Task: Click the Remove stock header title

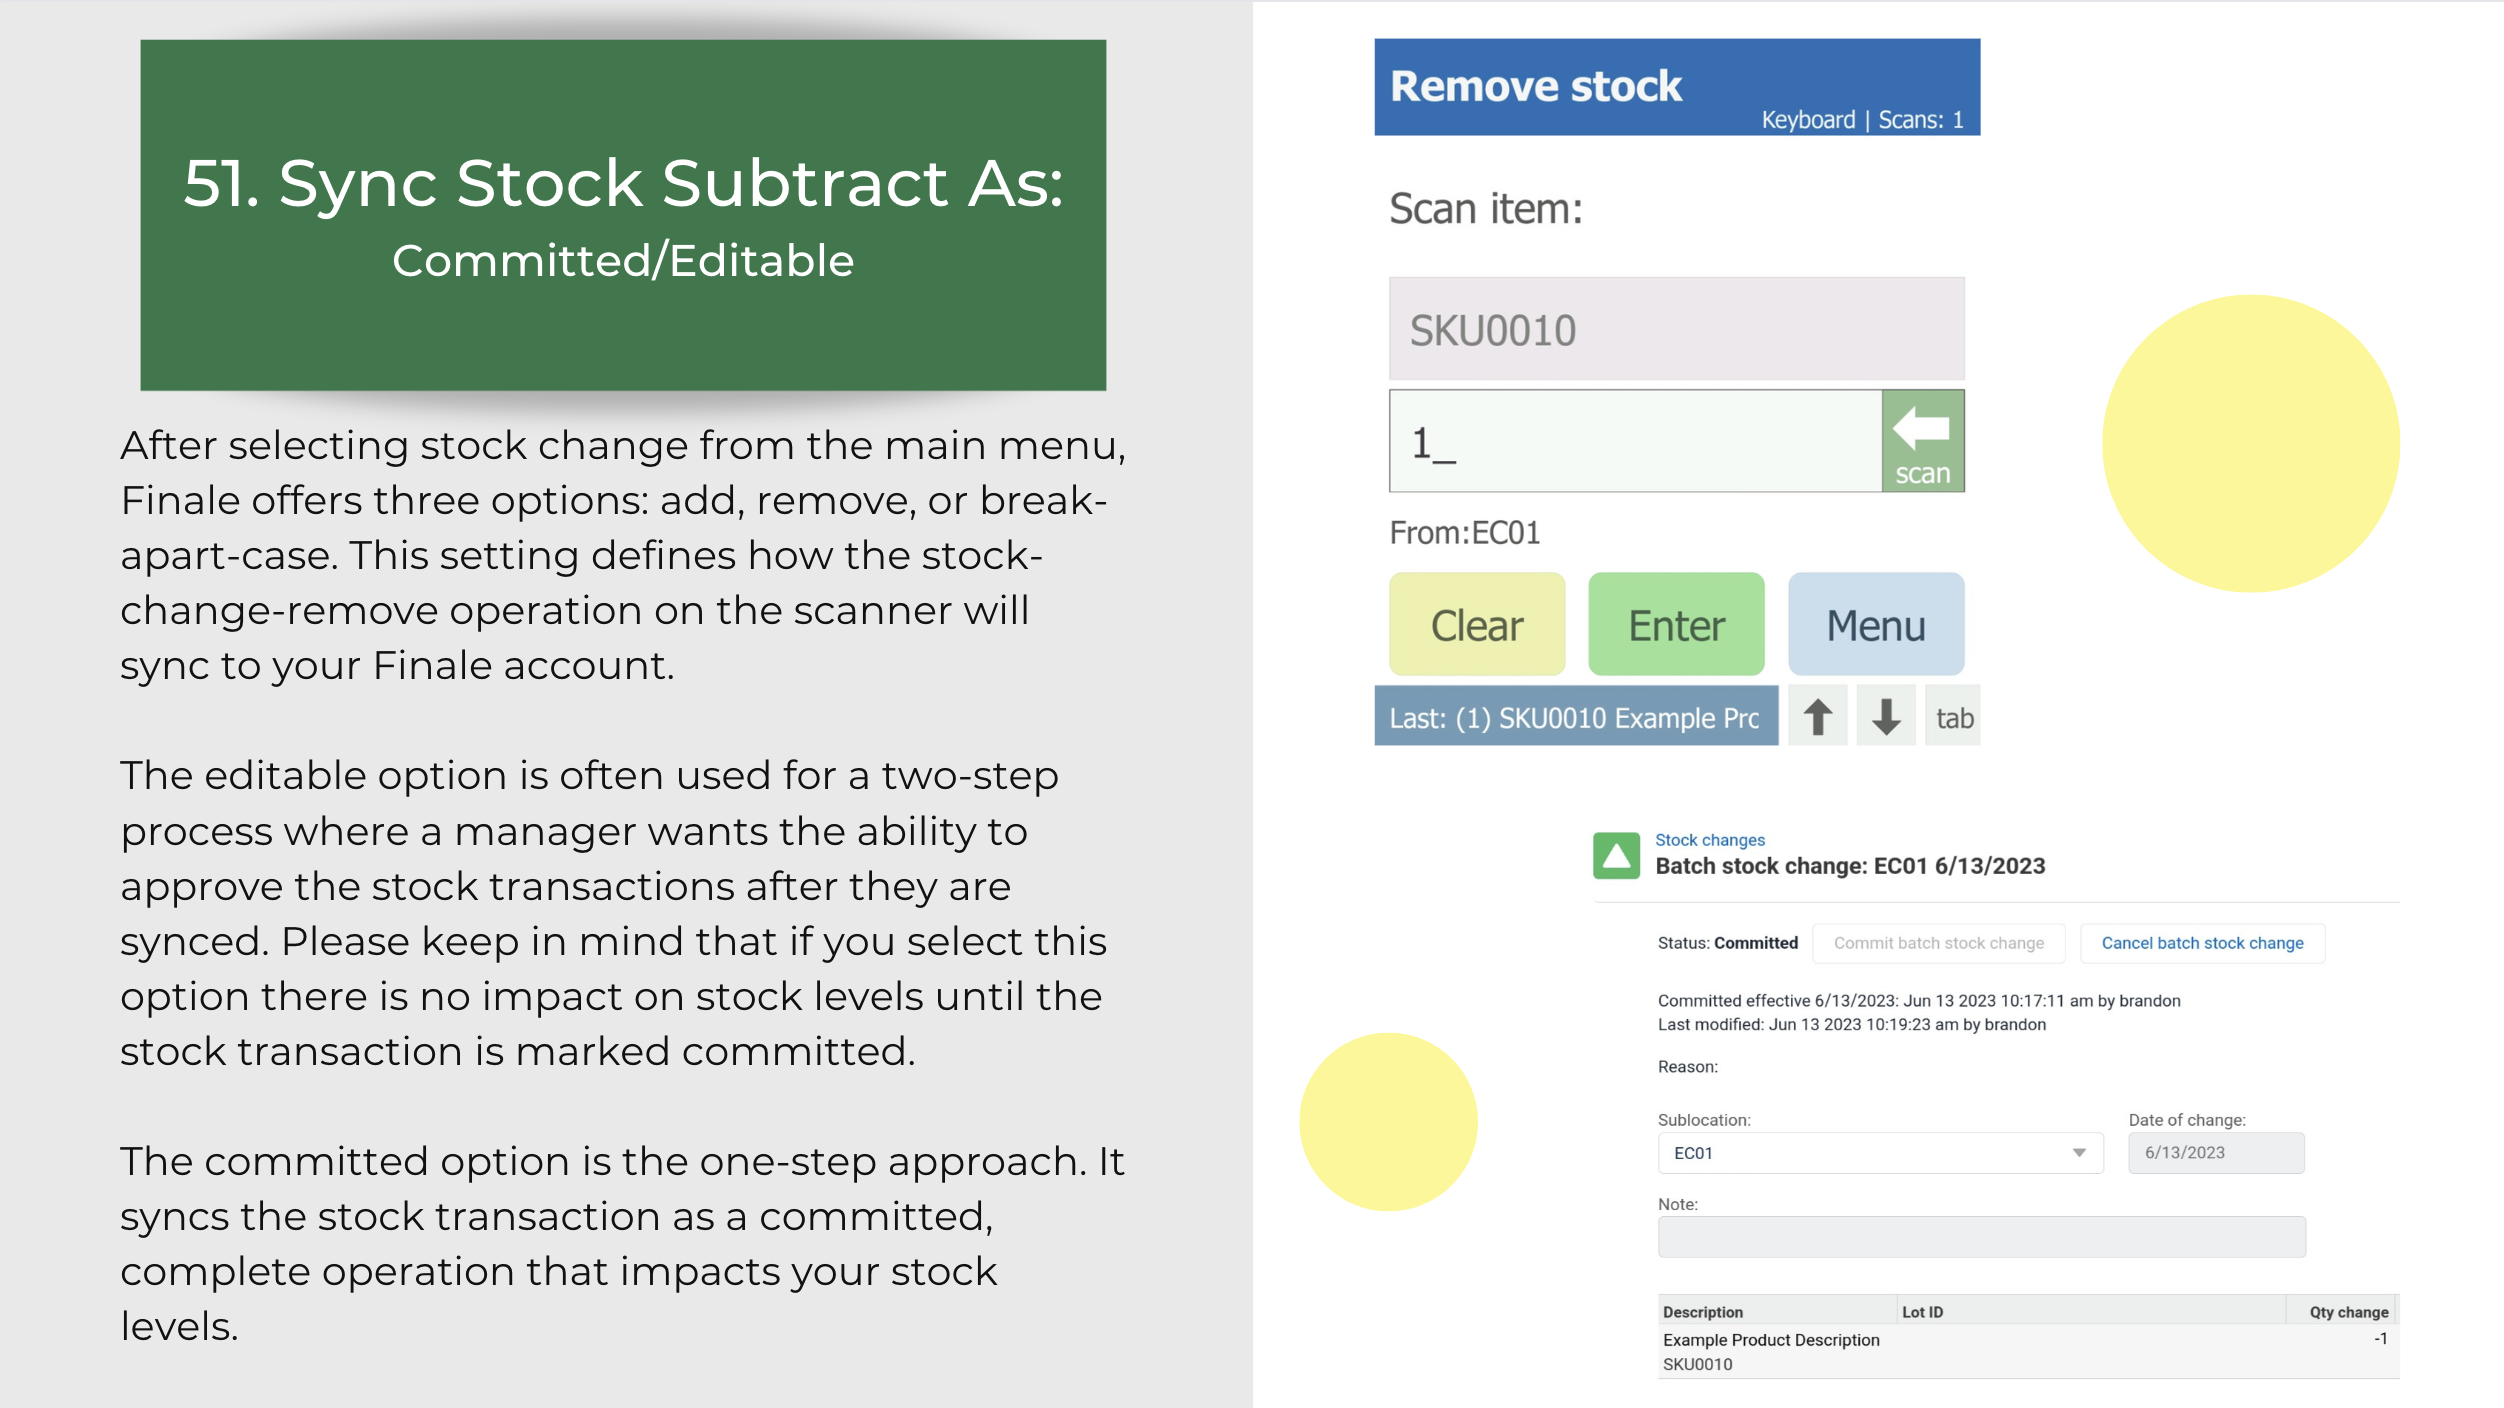Action: tap(1536, 86)
